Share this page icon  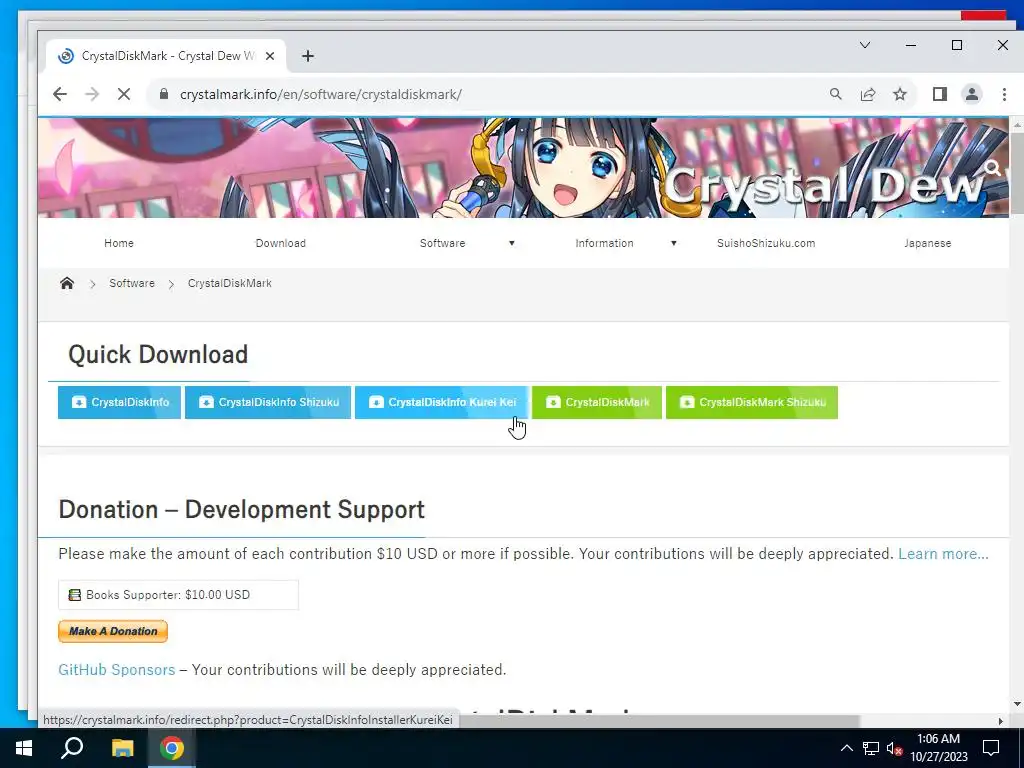point(868,94)
